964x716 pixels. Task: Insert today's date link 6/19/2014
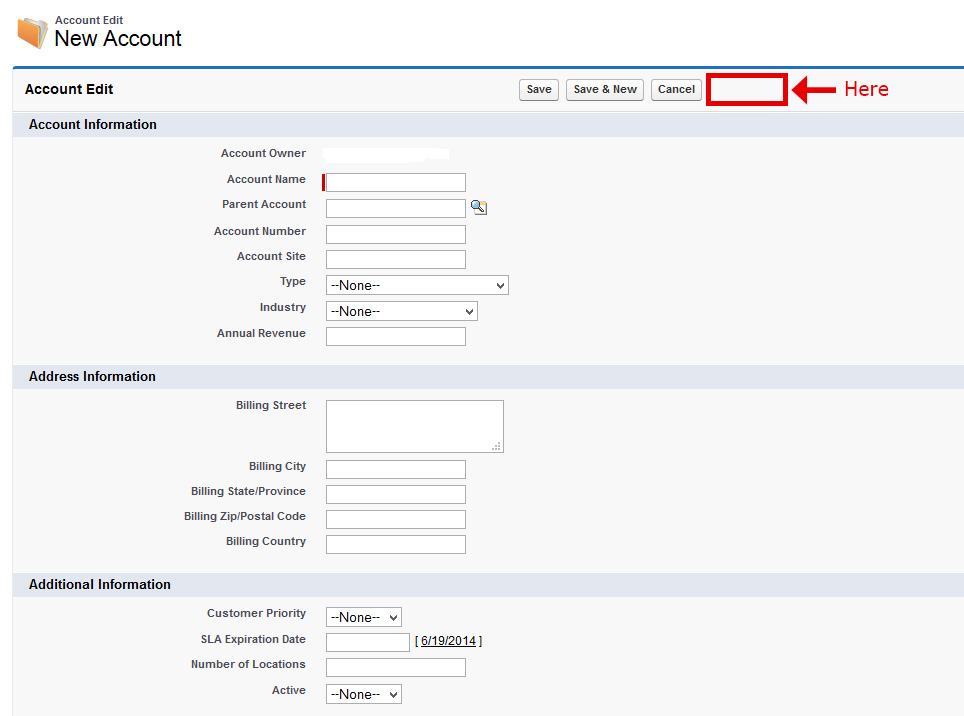pos(448,641)
